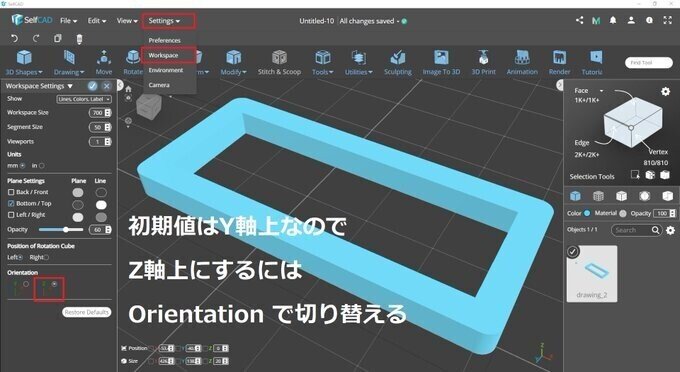Select the drawing_2 object thumbnail
This screenshot has width=680, height=372.
point(592,274)
